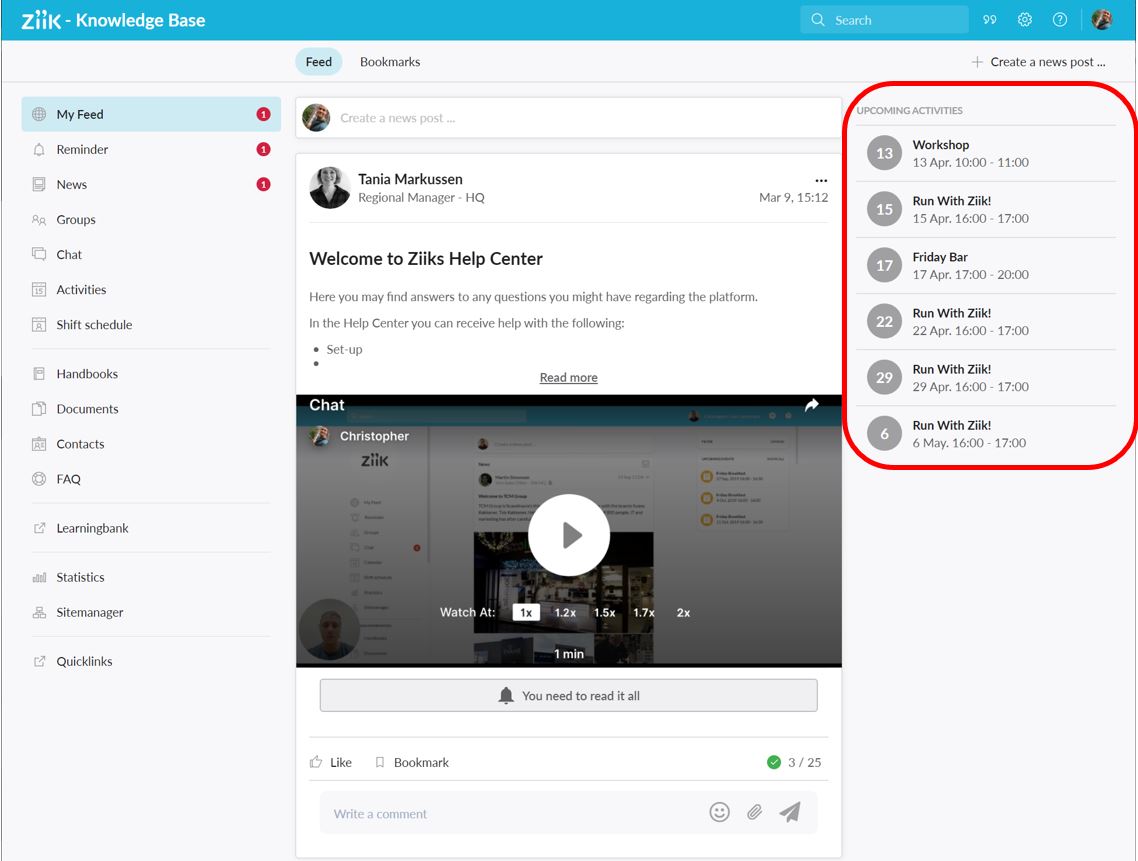Viewport: 1138px width, 861px height.
Task: Open the settings gear icon
Action: 1024,20
